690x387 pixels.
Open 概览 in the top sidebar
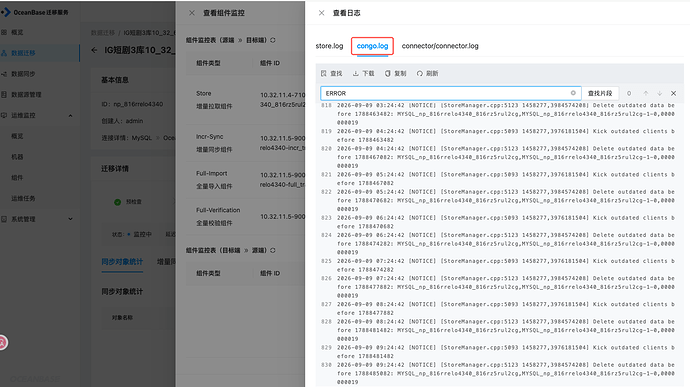tap(17, 32)
